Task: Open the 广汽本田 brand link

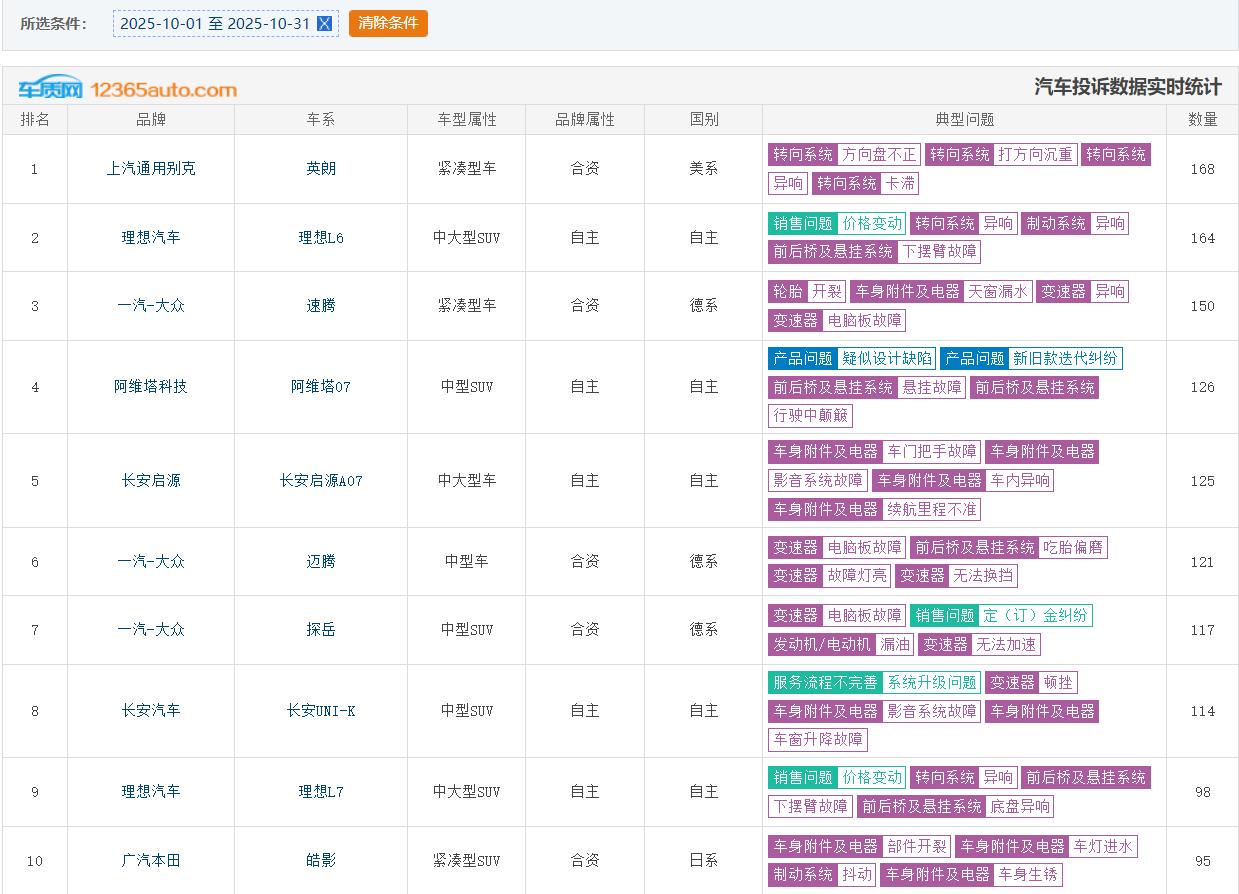Action: click(x=151, y=861)
